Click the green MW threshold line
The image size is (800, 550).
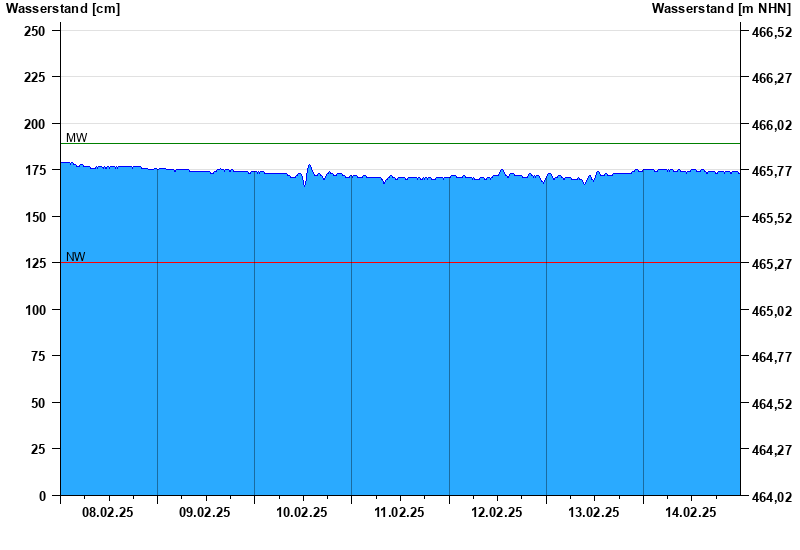coord(401,143)
